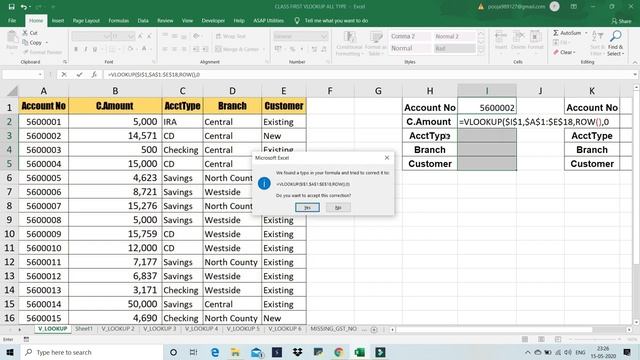
Task: Open the File menu
Action: [12, 21]
